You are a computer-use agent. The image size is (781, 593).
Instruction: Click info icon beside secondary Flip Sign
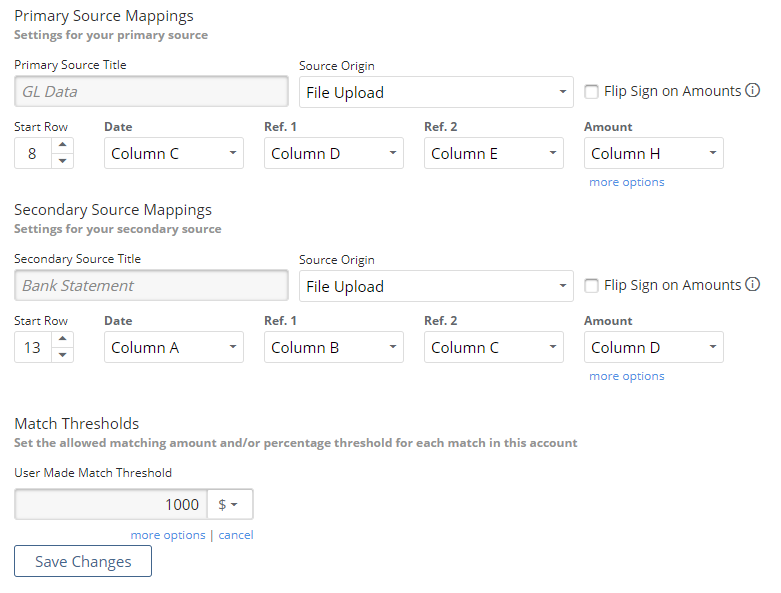pos(752,284)
